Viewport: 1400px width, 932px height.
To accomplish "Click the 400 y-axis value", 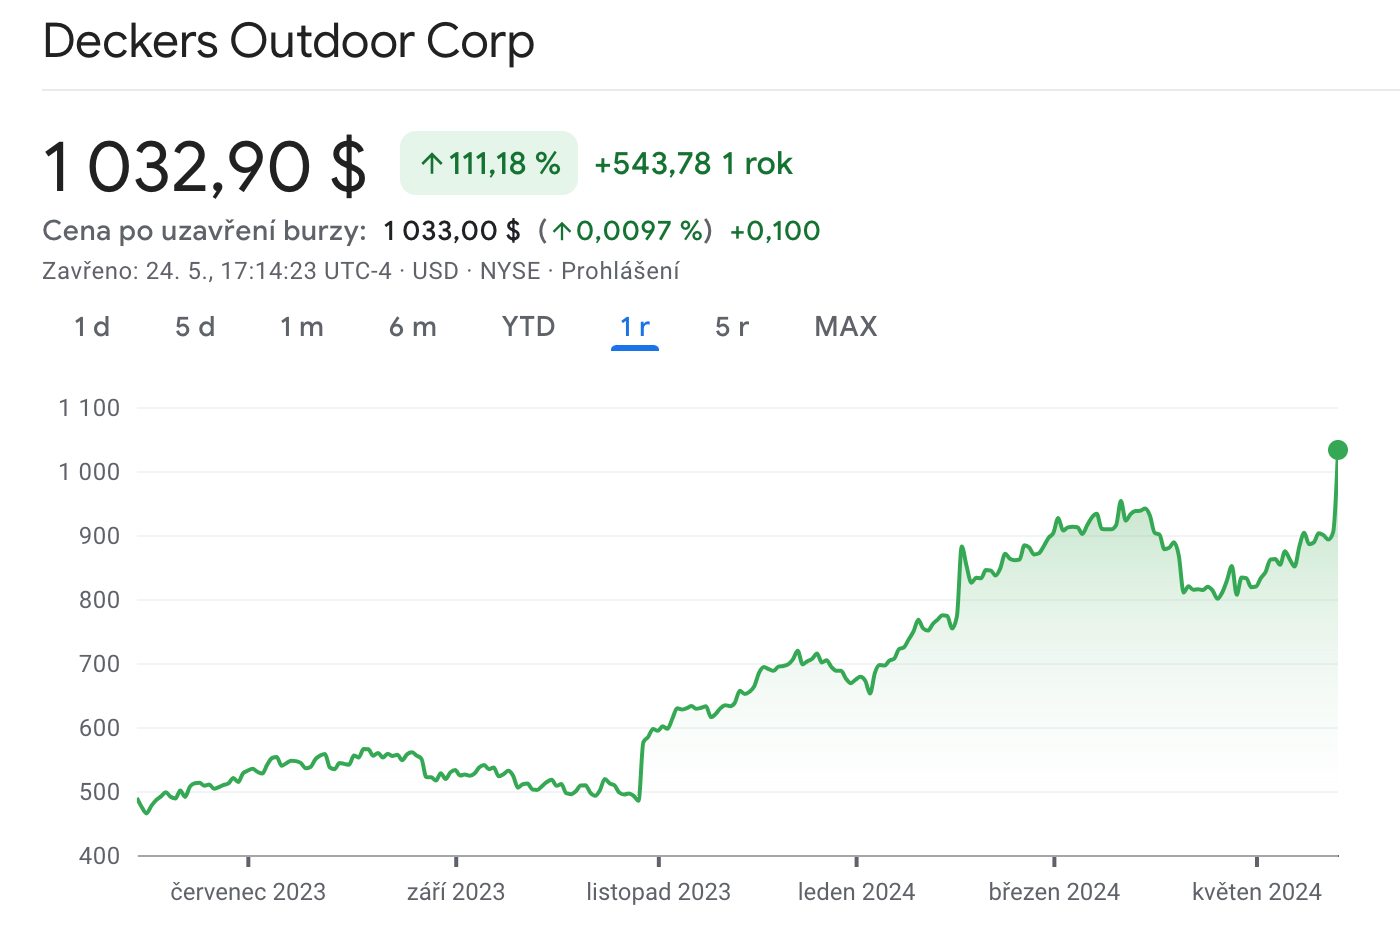I will 99,856.
